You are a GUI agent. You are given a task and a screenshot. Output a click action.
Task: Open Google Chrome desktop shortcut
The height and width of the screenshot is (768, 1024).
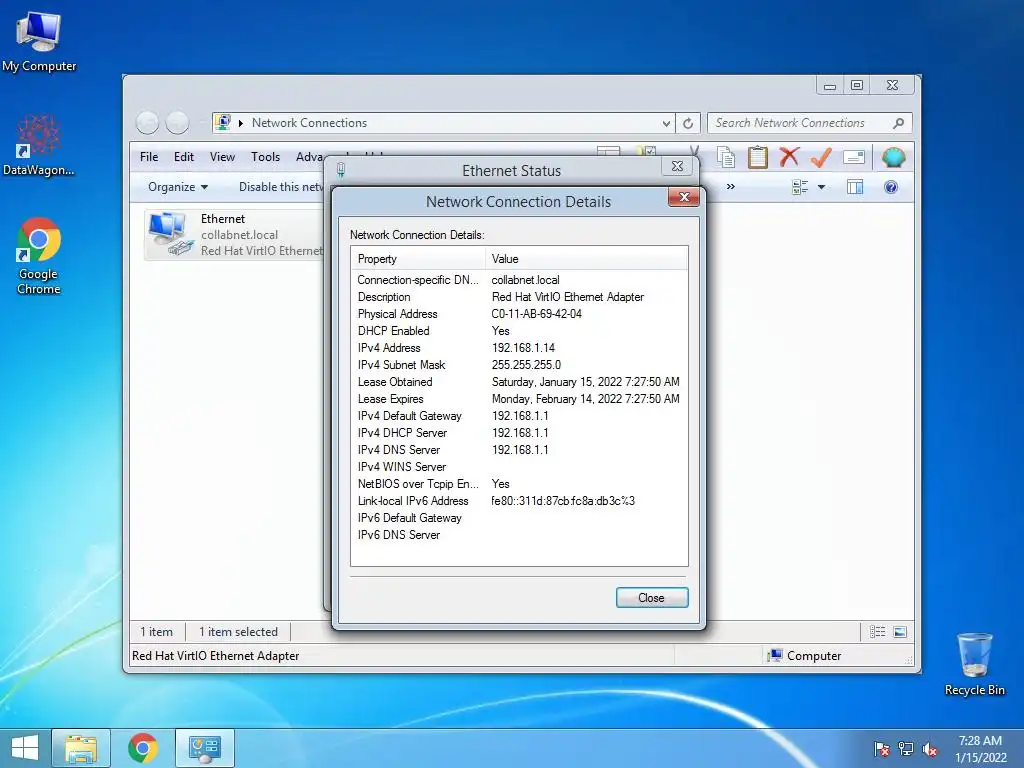tap(39, 256)
